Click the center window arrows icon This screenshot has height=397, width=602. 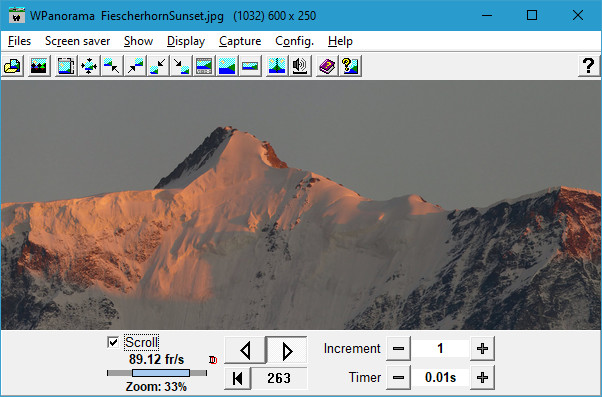89,66
